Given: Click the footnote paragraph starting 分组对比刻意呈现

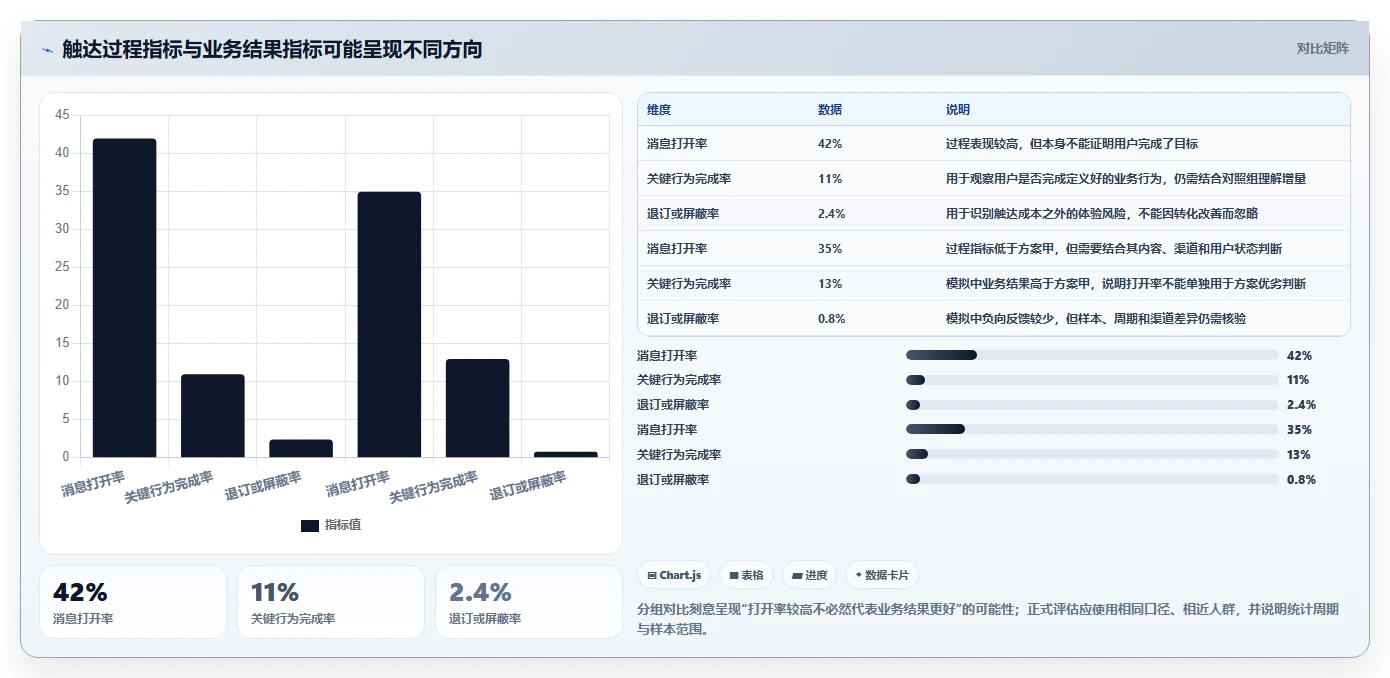Looking at the screenshot, I should (x=988, y=620).
